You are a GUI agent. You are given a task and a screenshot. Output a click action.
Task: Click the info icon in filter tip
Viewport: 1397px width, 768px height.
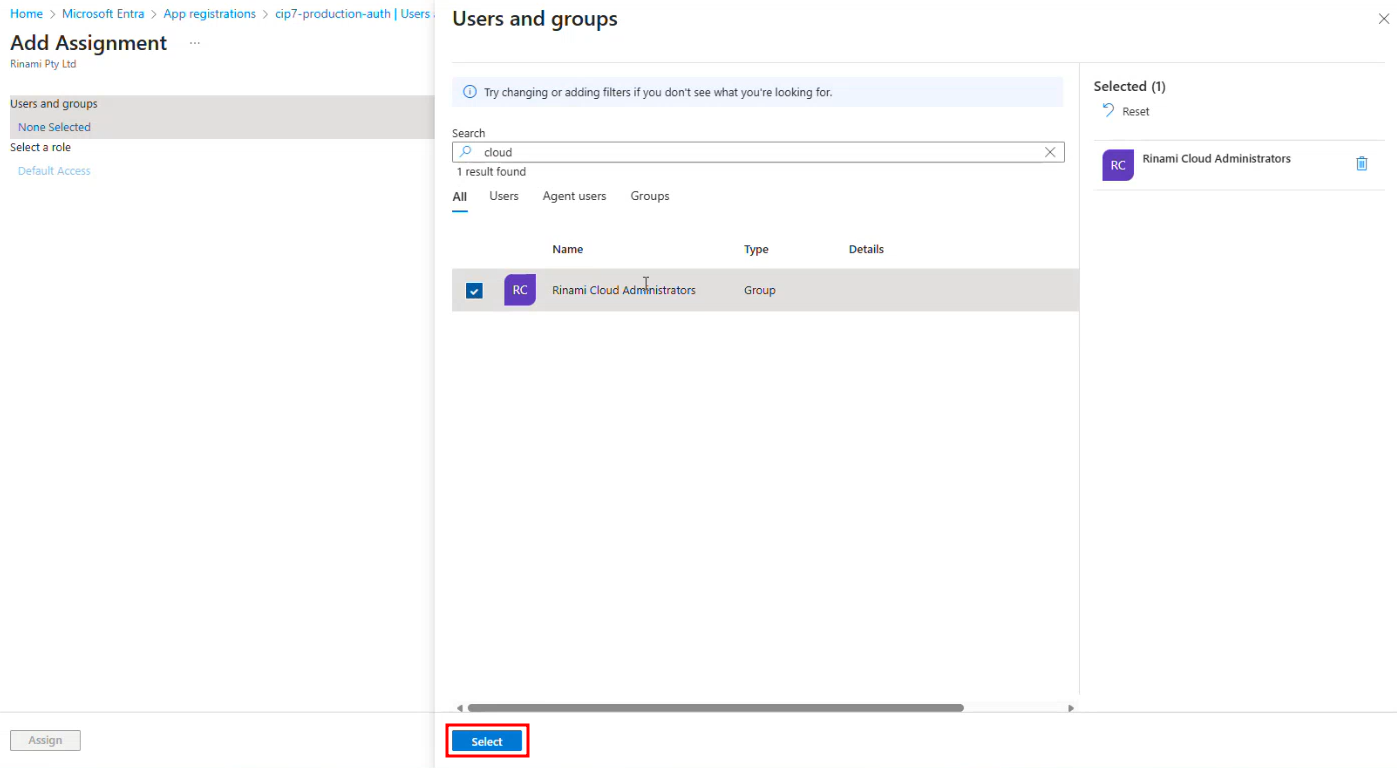pos(470,92)
